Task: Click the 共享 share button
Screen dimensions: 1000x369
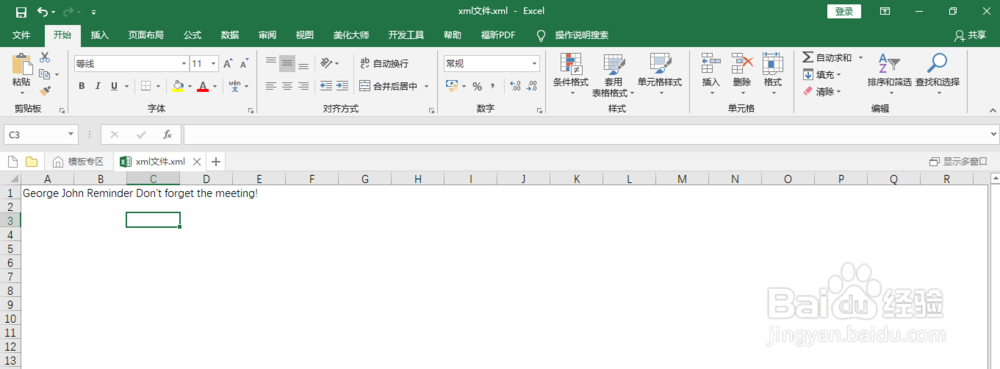Action: click(970, 35)
